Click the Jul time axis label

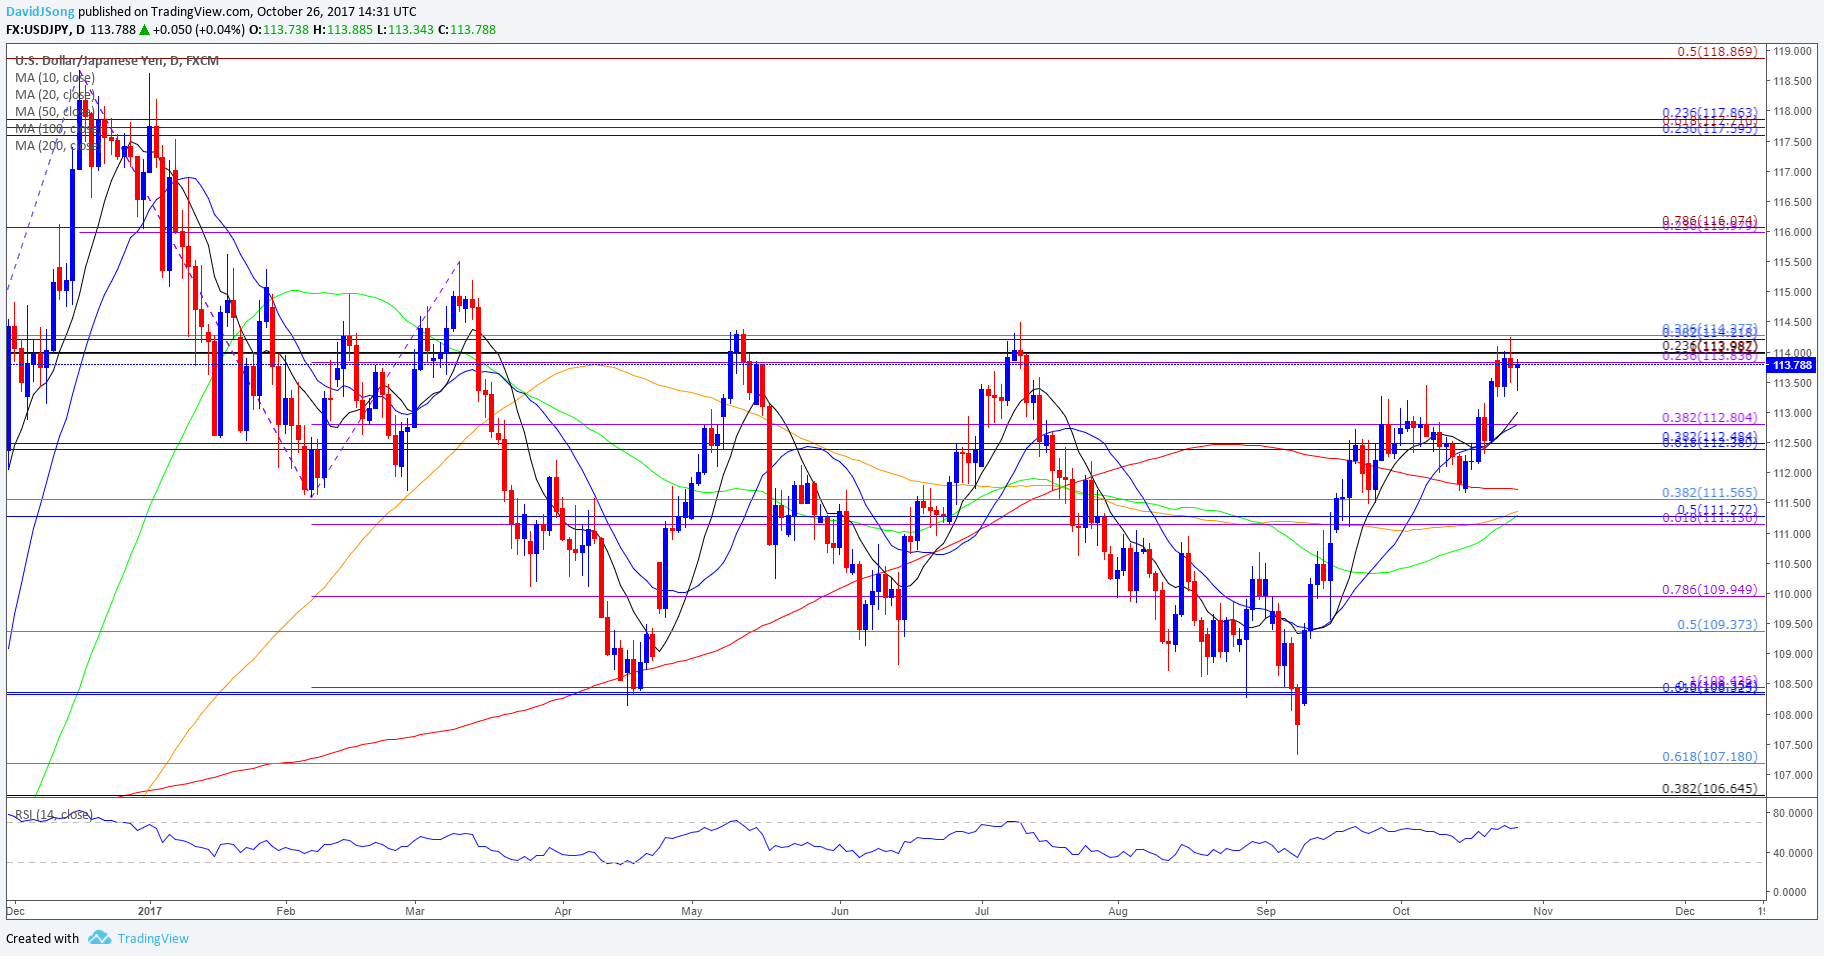[x=982, y=911]
